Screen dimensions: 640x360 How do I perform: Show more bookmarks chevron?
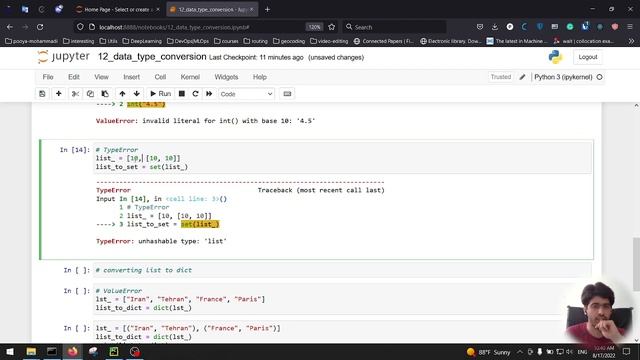click(x=631, y=41)
